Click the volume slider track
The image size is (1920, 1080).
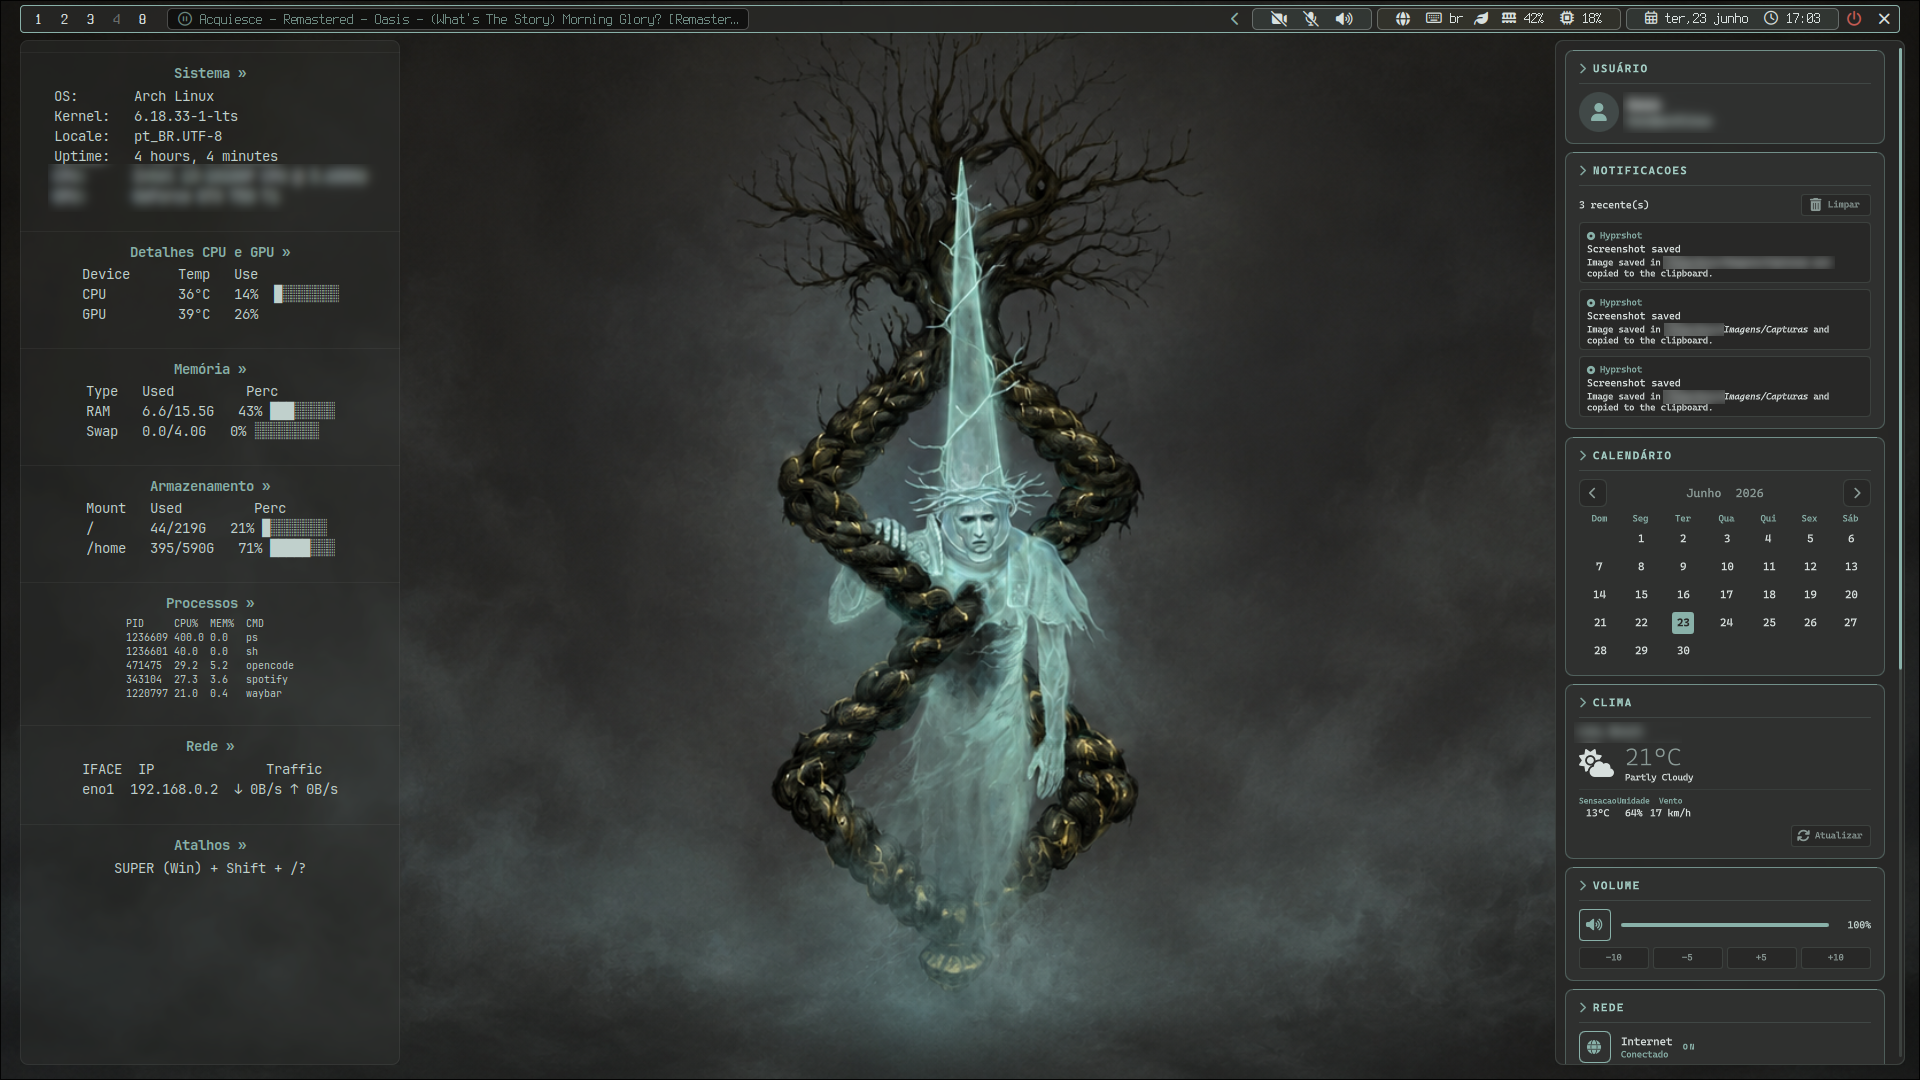(x=1725, y=925)
